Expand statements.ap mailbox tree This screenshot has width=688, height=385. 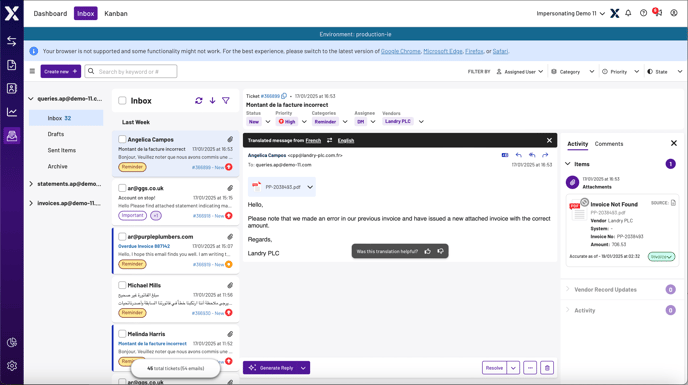31,184
